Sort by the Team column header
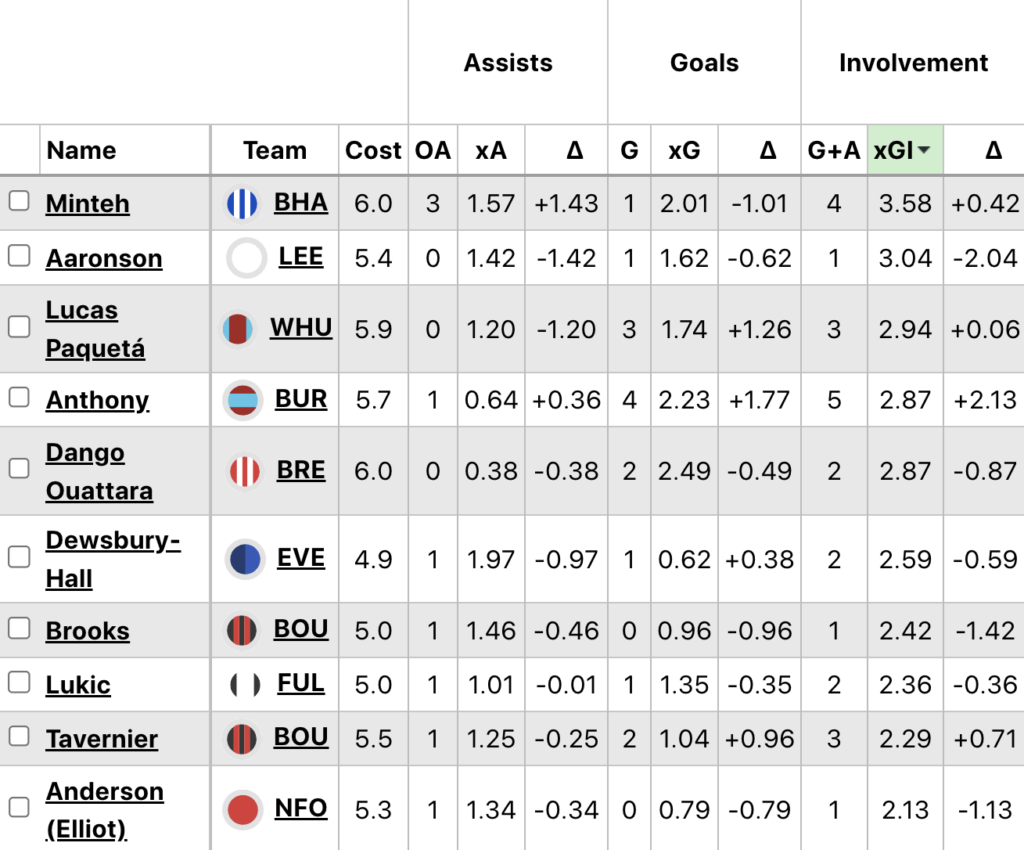The height and width of the screenshot is (850, 1024). [275, 151]
